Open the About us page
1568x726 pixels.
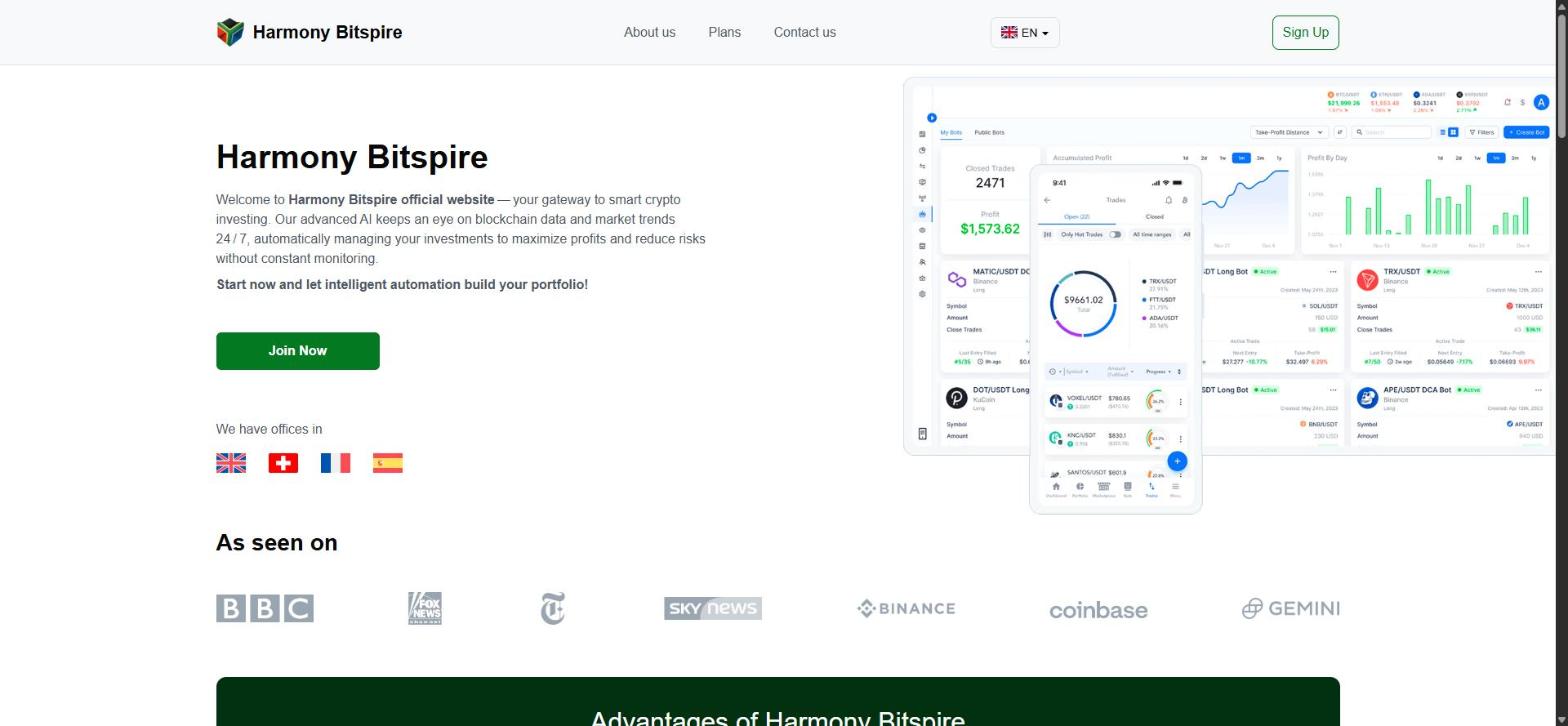649,32
